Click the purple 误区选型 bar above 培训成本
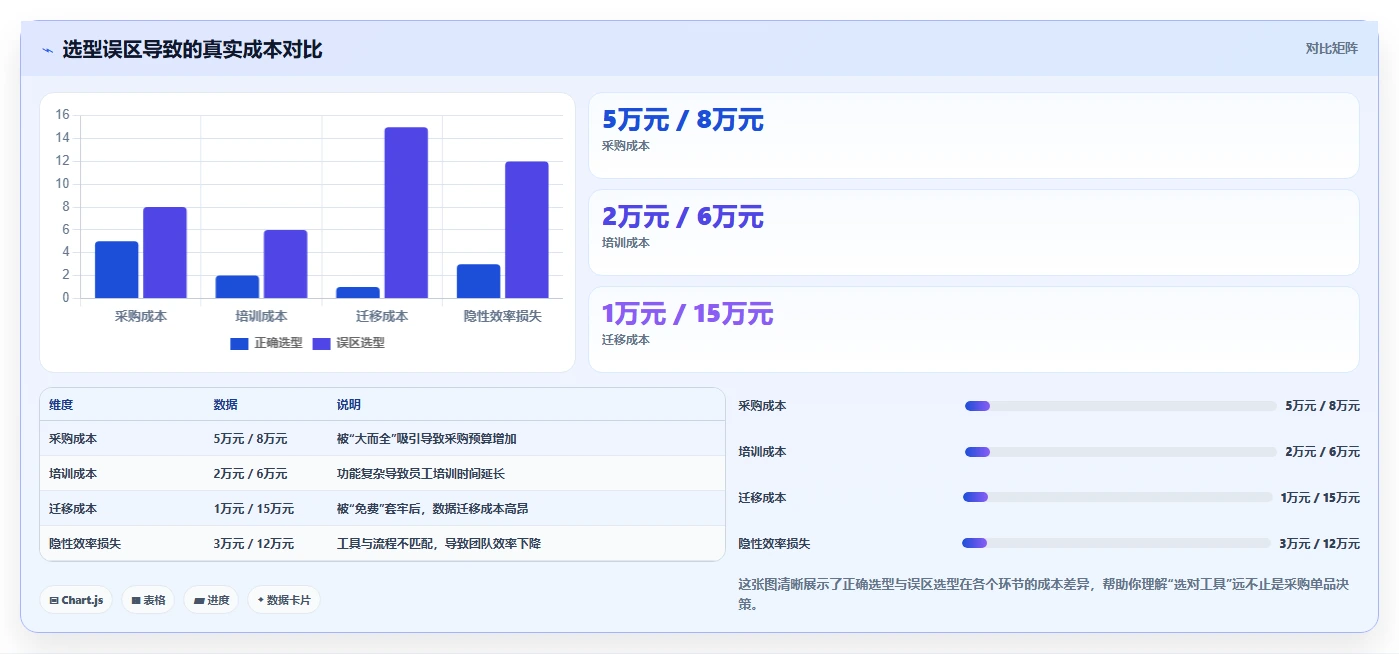 (x=285, y=264)
